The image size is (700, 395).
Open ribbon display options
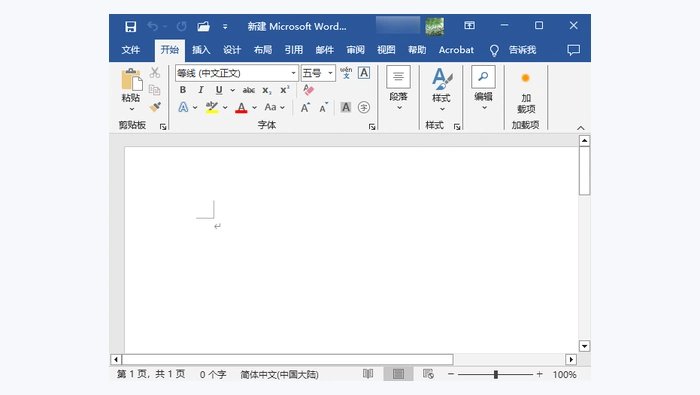tap(469, 25)
